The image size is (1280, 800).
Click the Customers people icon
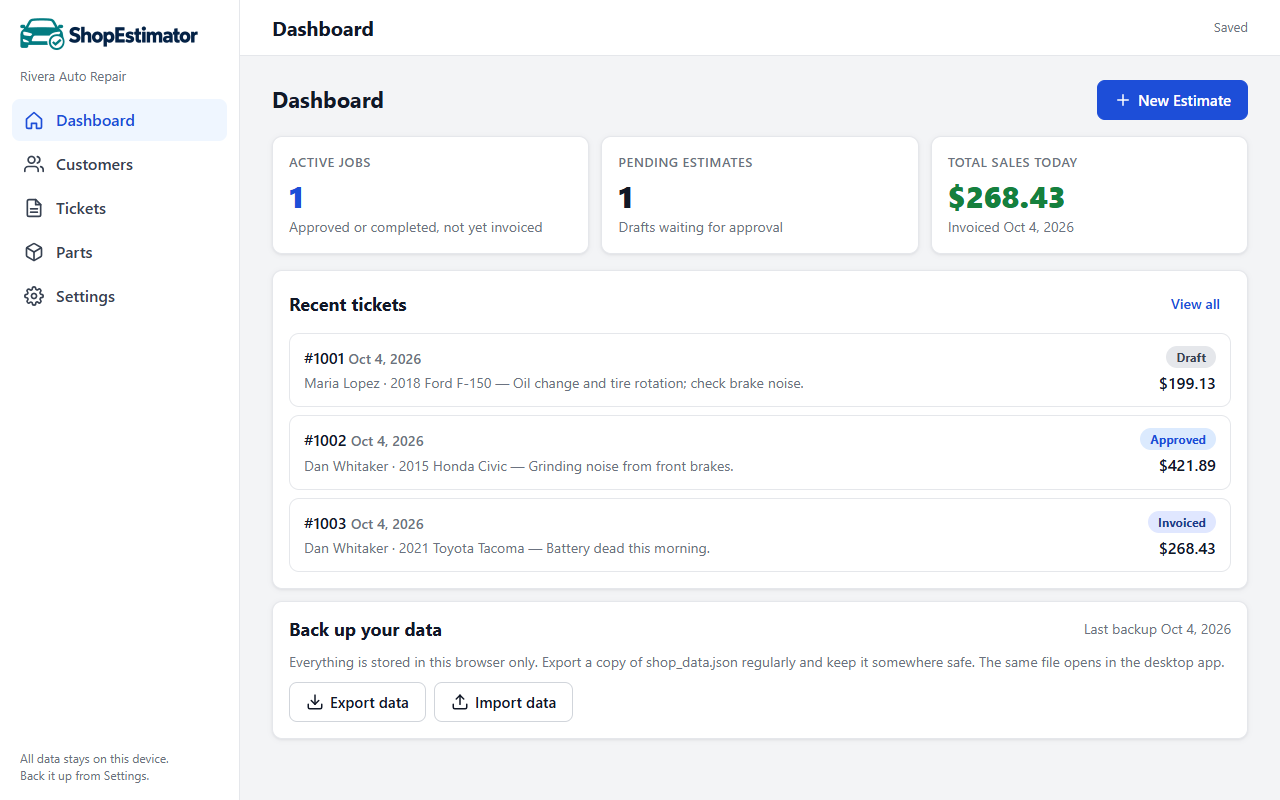[34, 165]
